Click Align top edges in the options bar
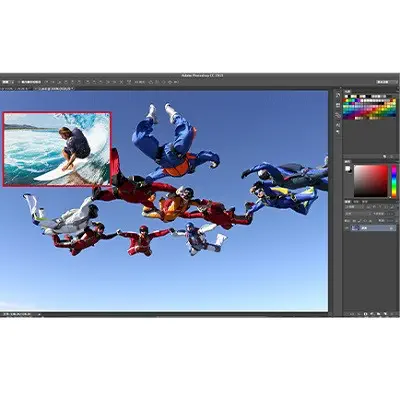 (46, 82)
